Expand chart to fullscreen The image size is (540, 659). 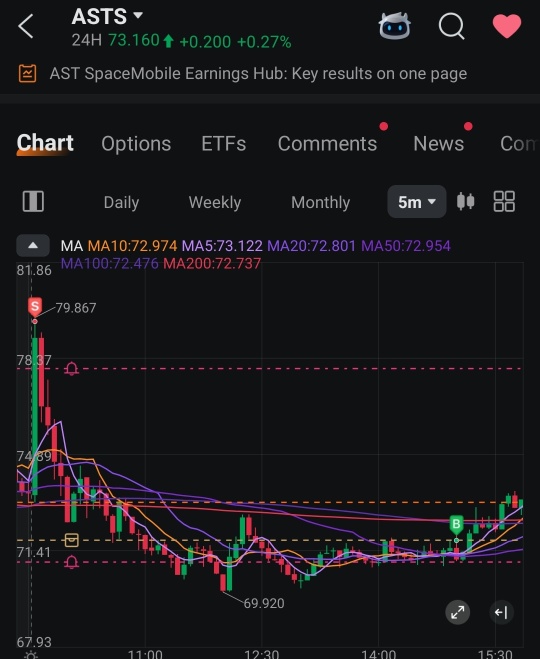pos(458,612)
